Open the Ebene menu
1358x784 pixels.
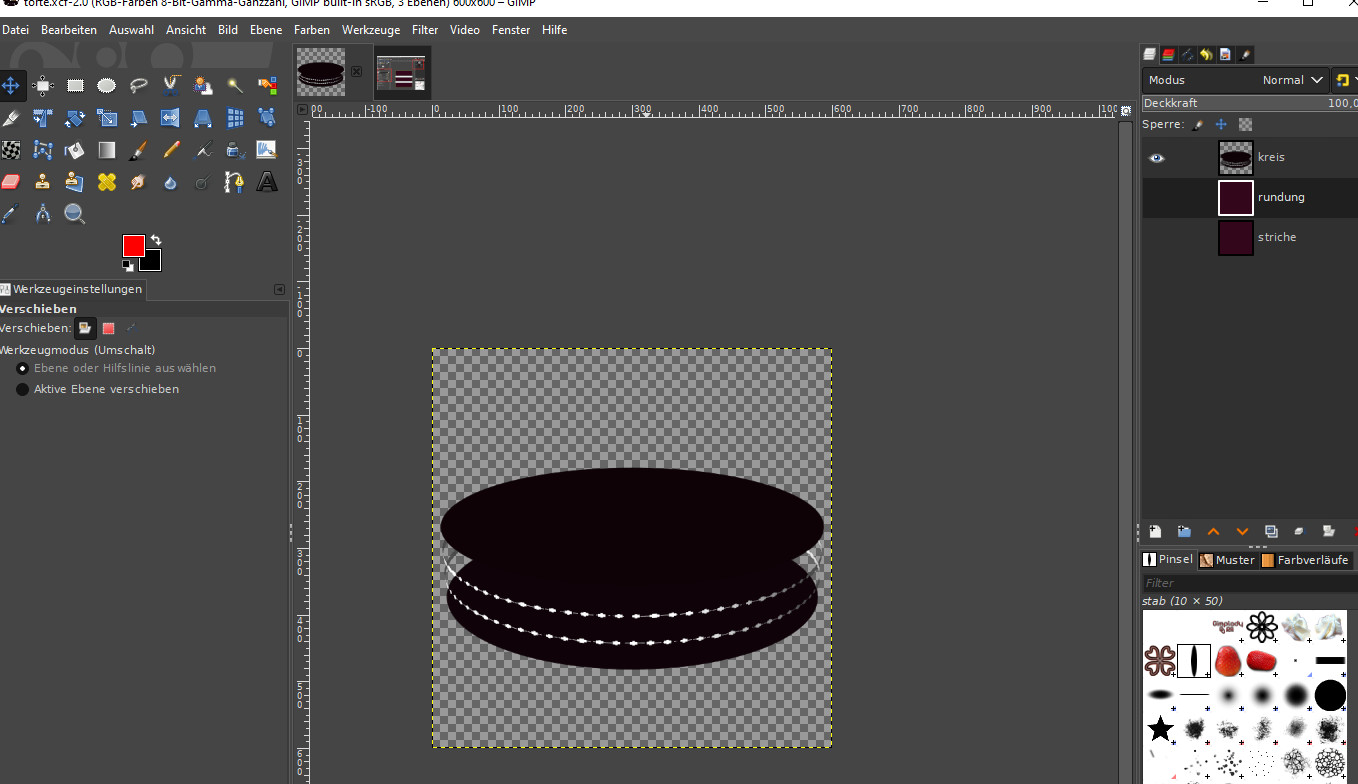266,30
